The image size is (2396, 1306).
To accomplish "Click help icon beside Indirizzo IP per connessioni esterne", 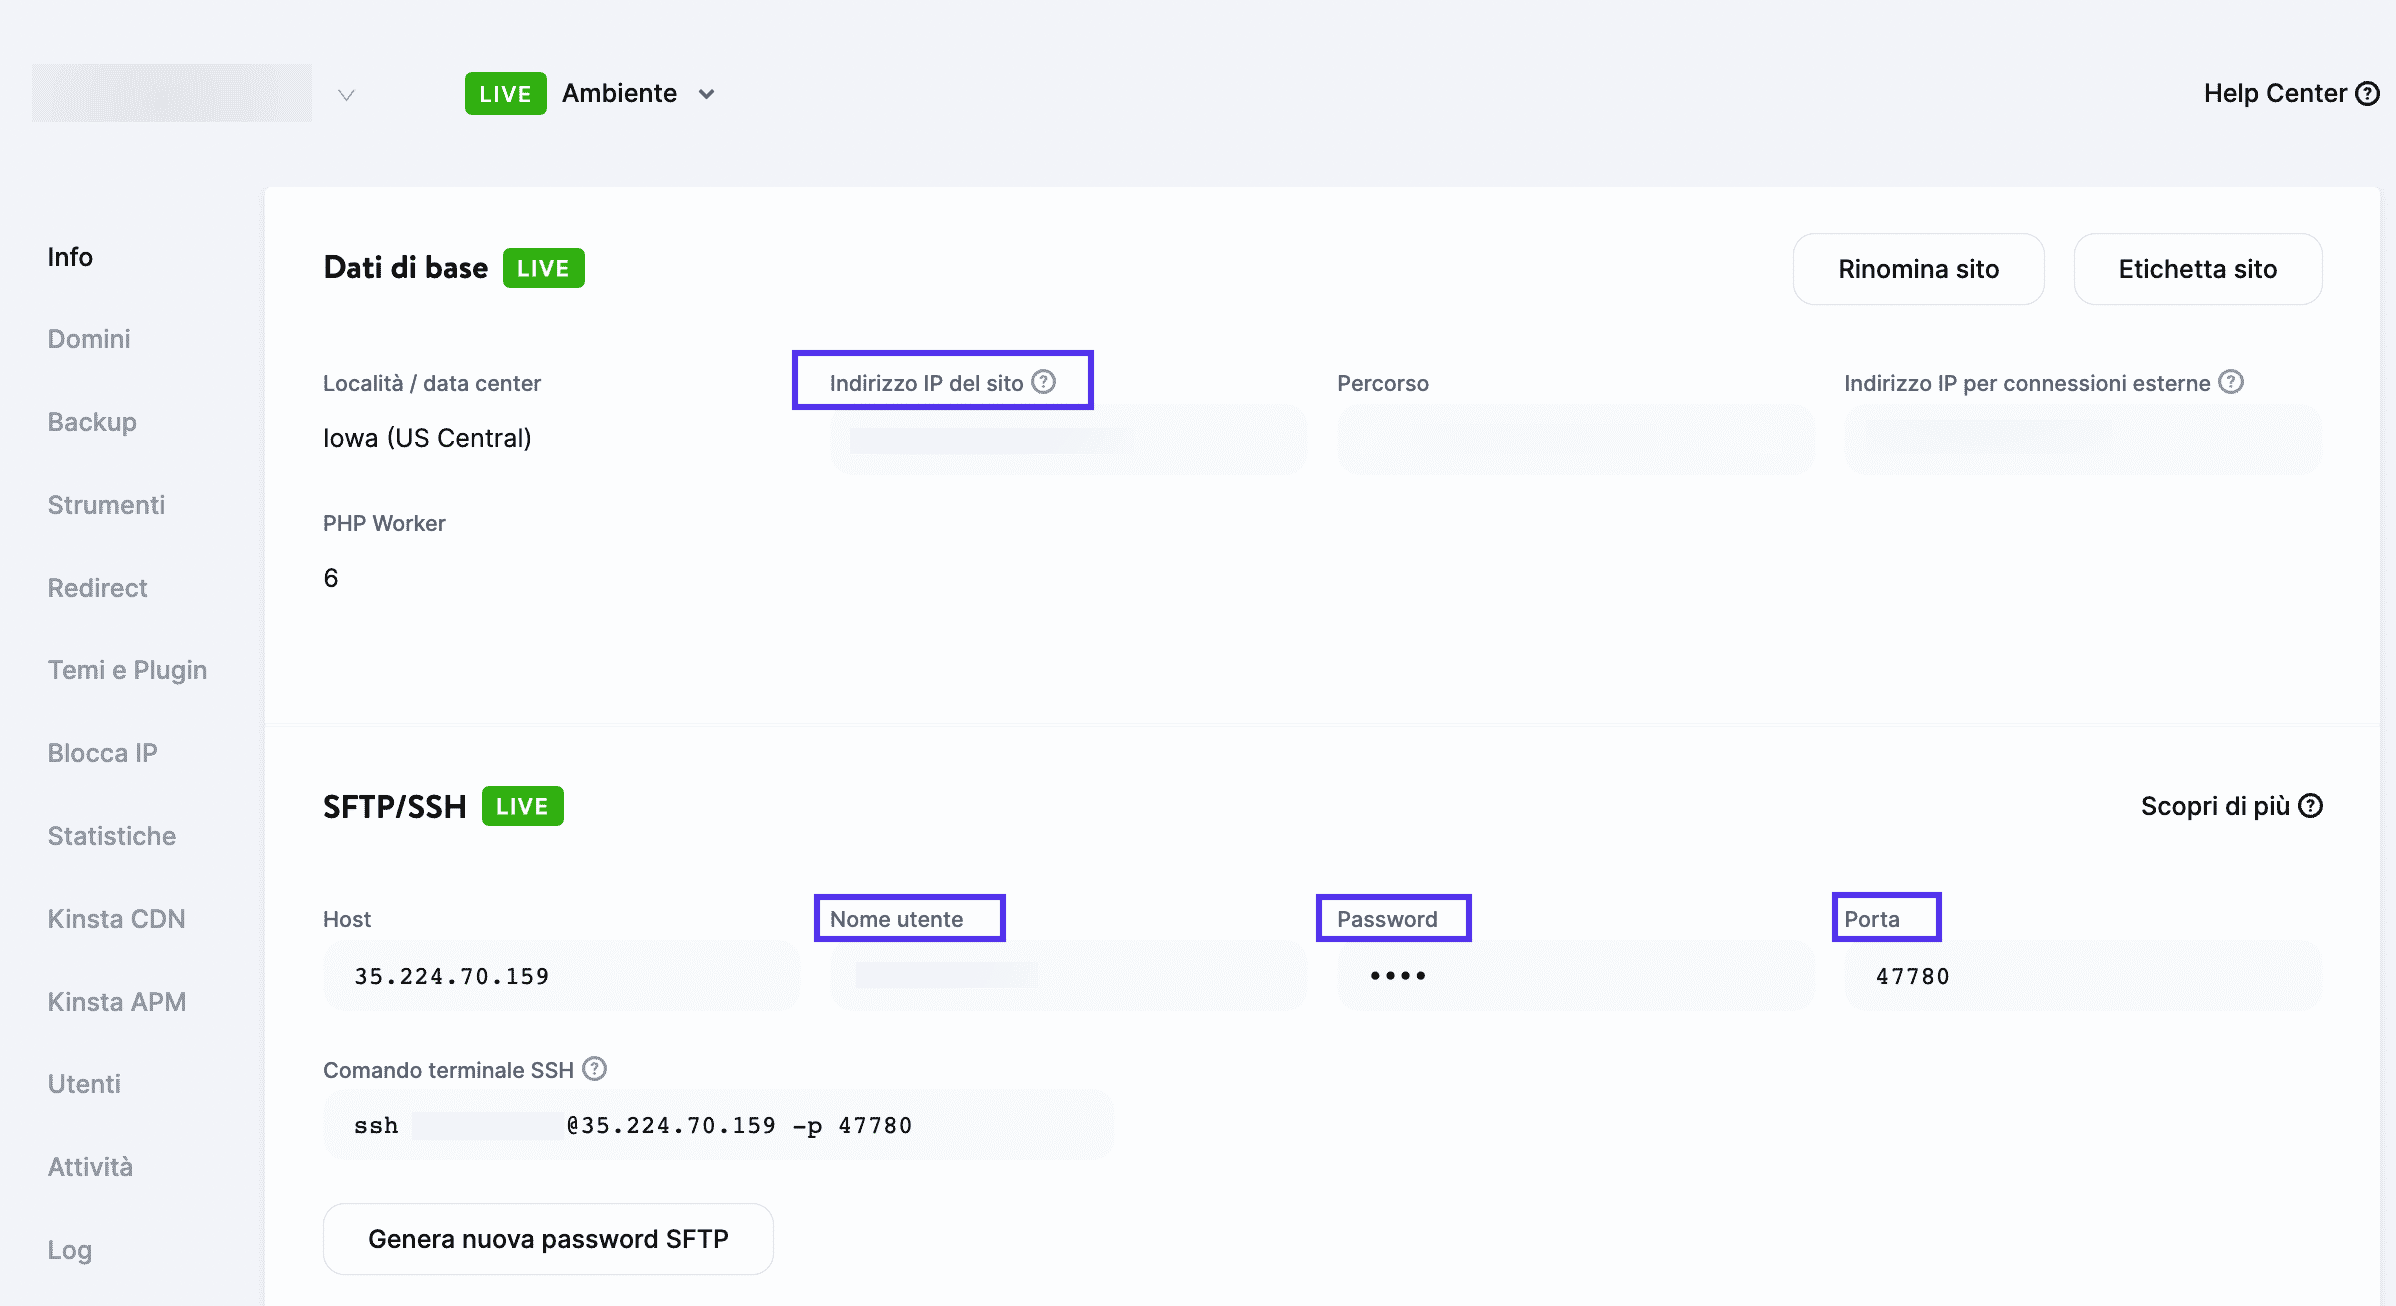I will pos(2230,381).
